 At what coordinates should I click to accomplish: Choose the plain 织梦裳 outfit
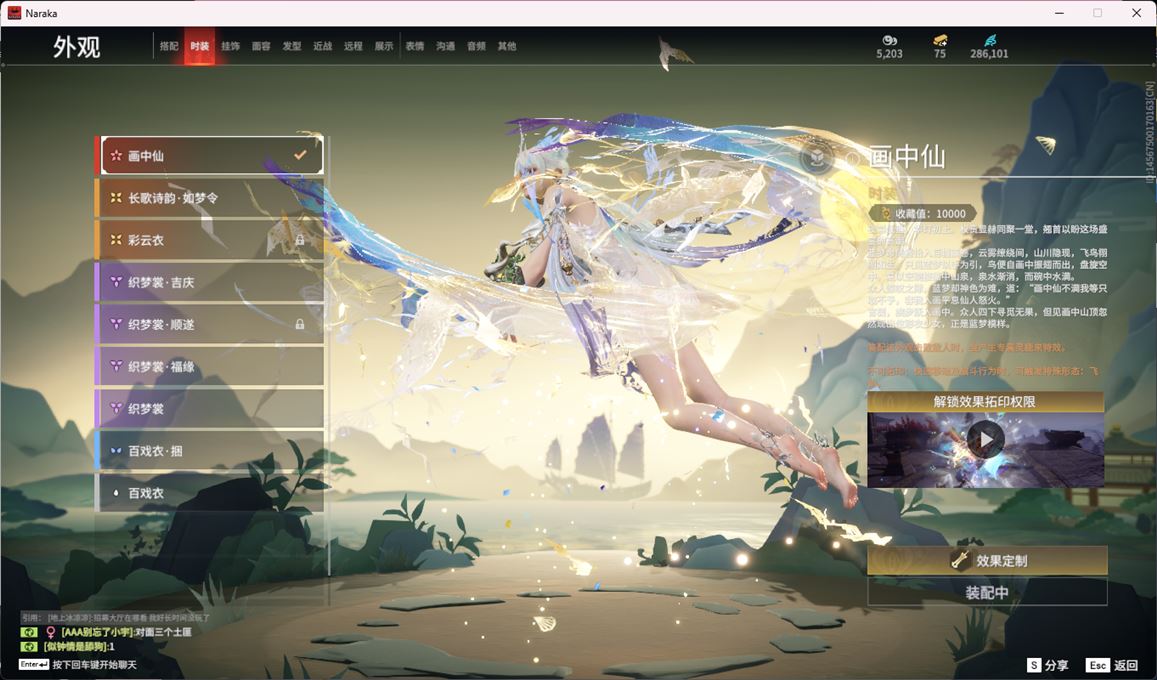210,408
